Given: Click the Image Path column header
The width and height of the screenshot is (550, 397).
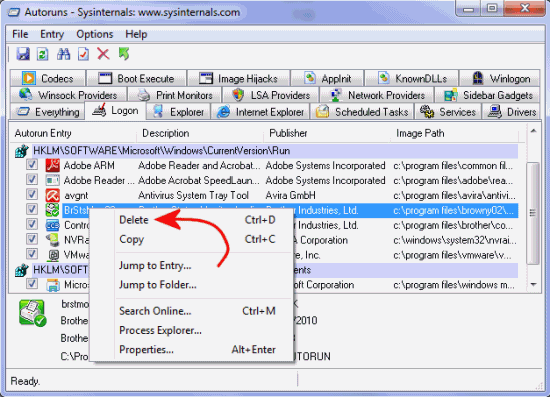Looking at the screenshot, I should click(454, 133).
